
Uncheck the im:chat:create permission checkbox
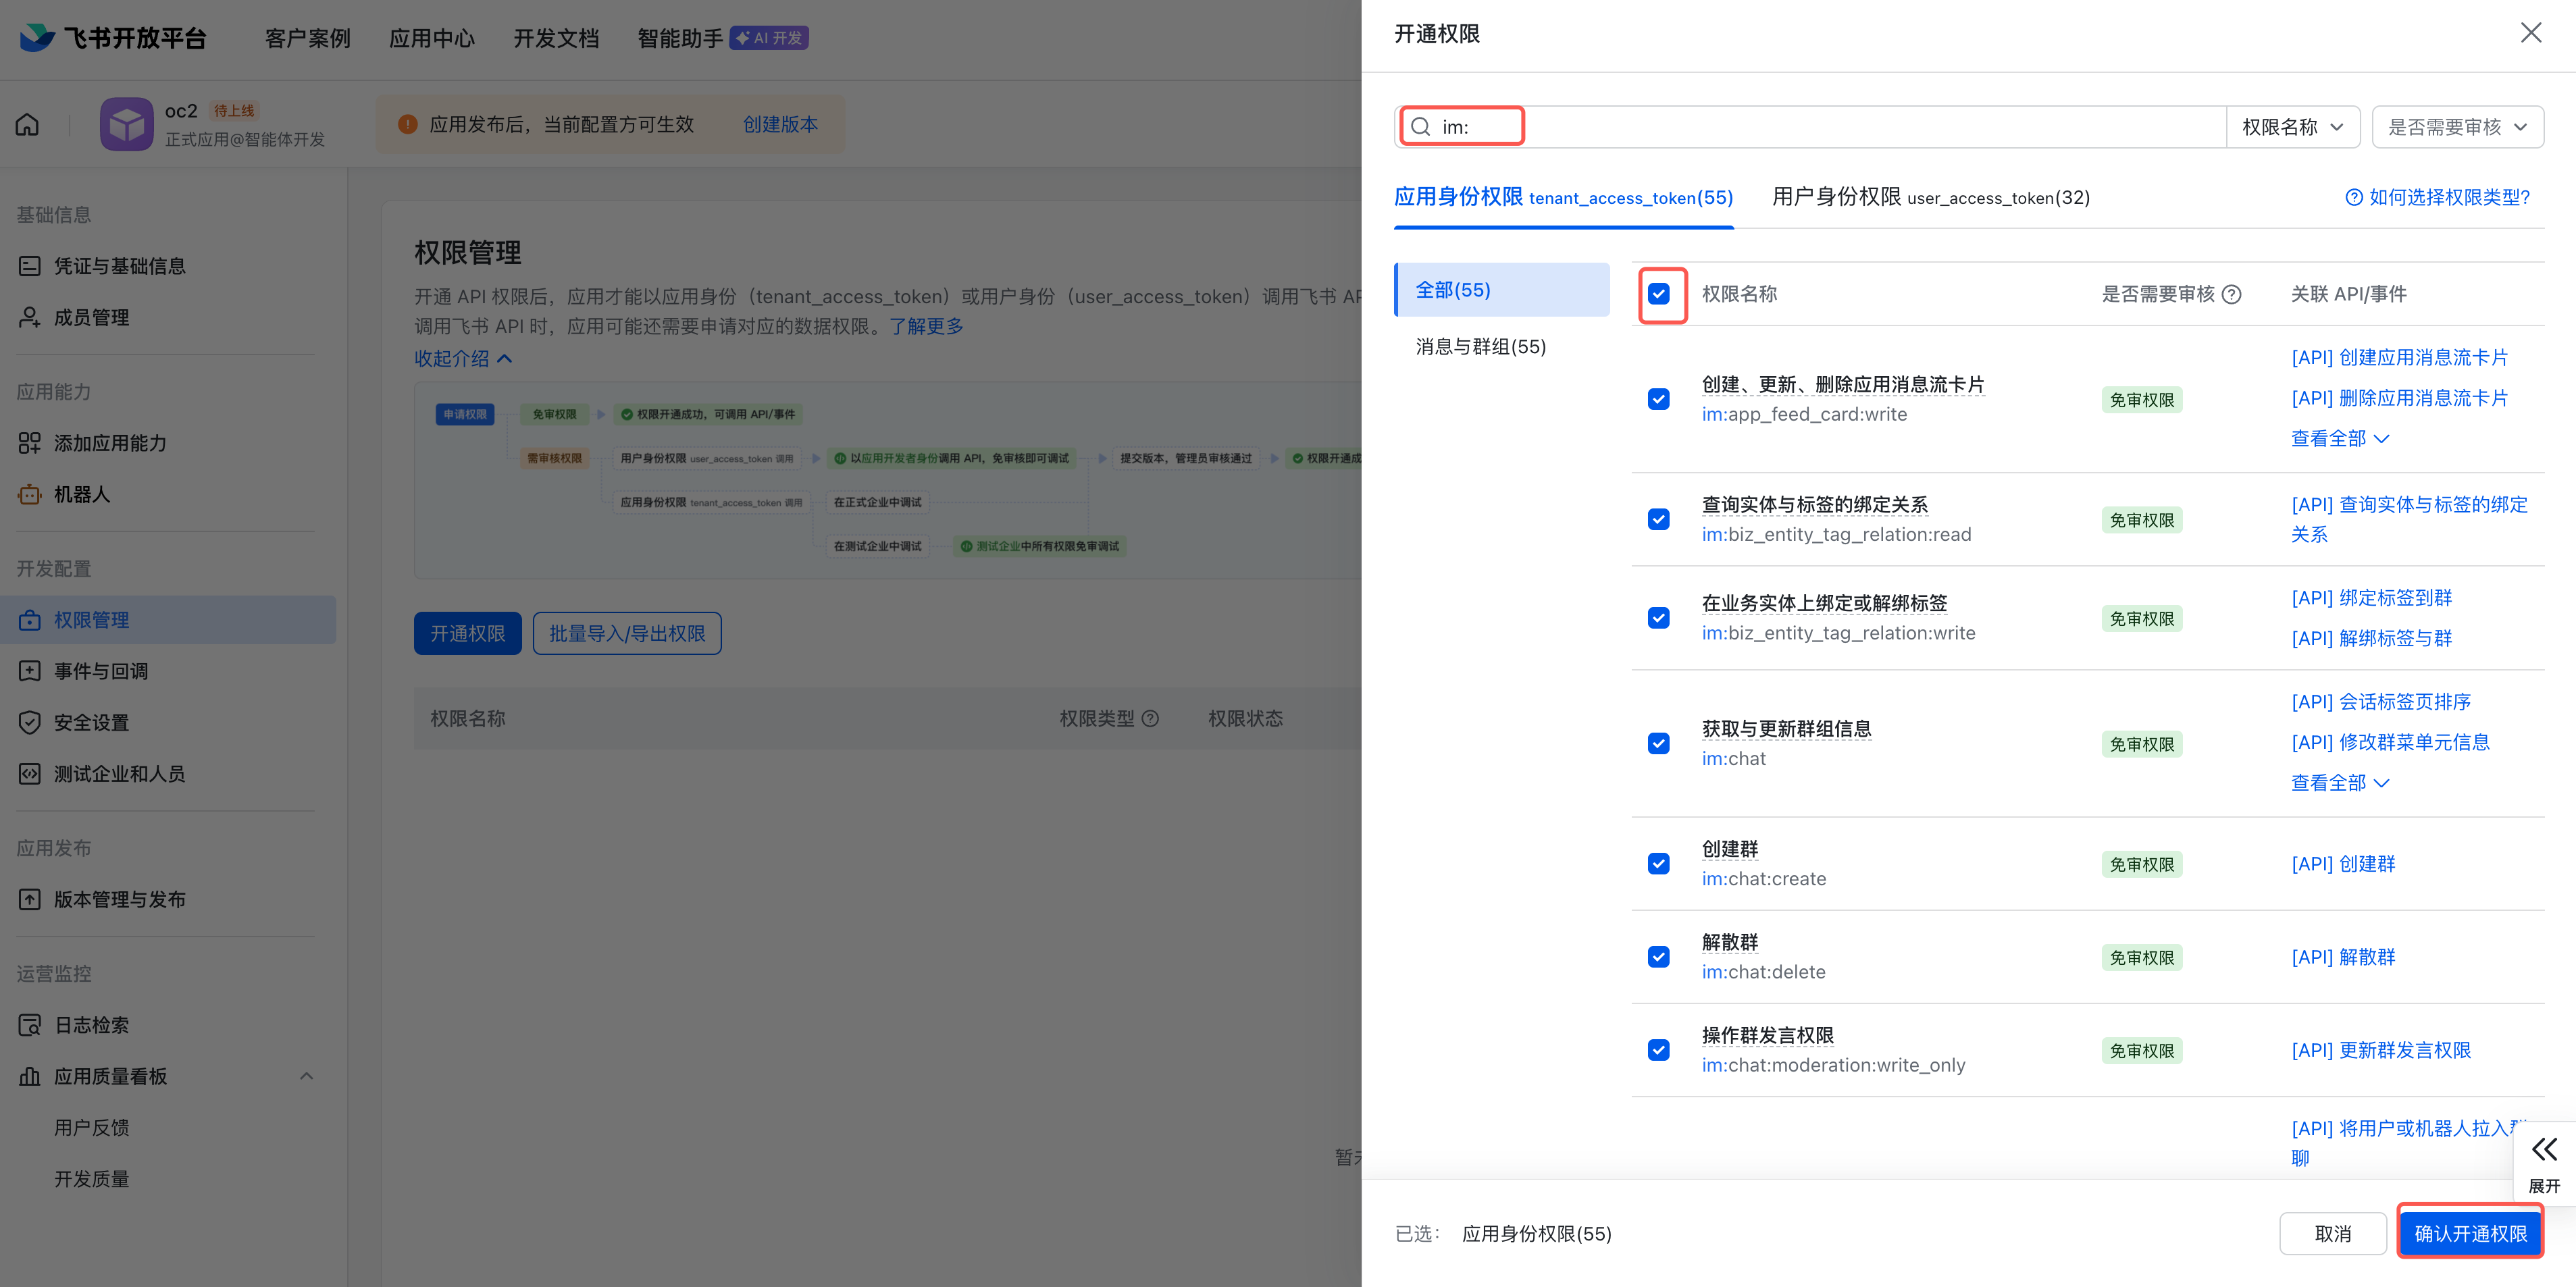(x=1659, y=863)
